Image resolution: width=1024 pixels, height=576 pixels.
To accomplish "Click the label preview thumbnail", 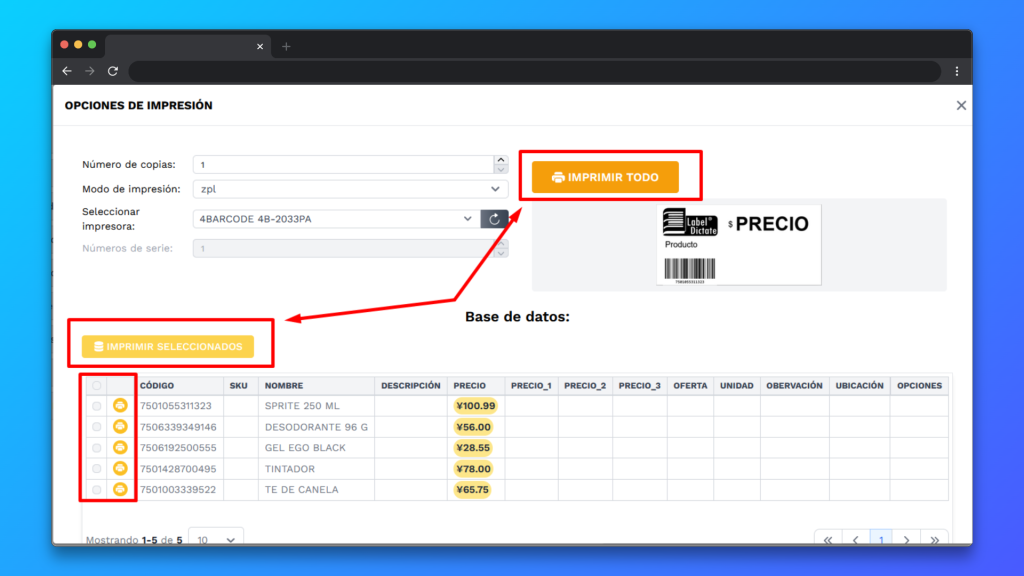I will [x=739, y=245].
